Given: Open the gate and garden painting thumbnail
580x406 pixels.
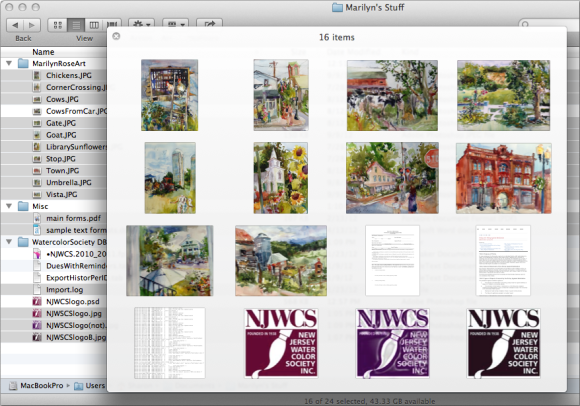Looking at the screenshot, I should [x=503, y=95].
